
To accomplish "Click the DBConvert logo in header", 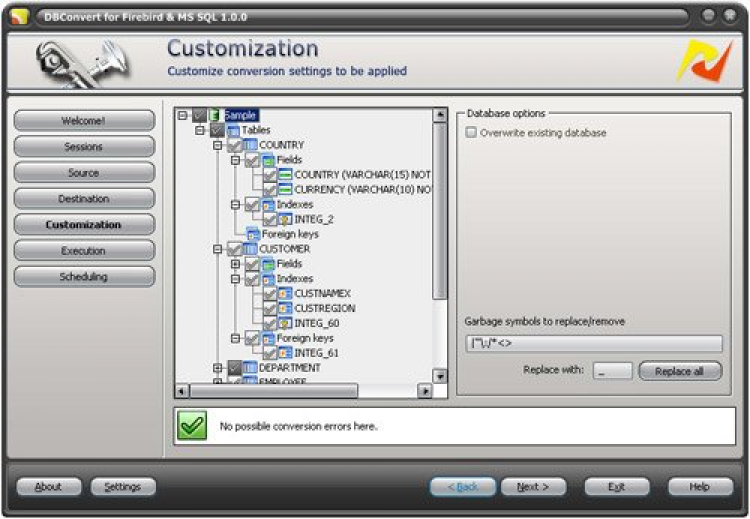I will pos(705,62).
